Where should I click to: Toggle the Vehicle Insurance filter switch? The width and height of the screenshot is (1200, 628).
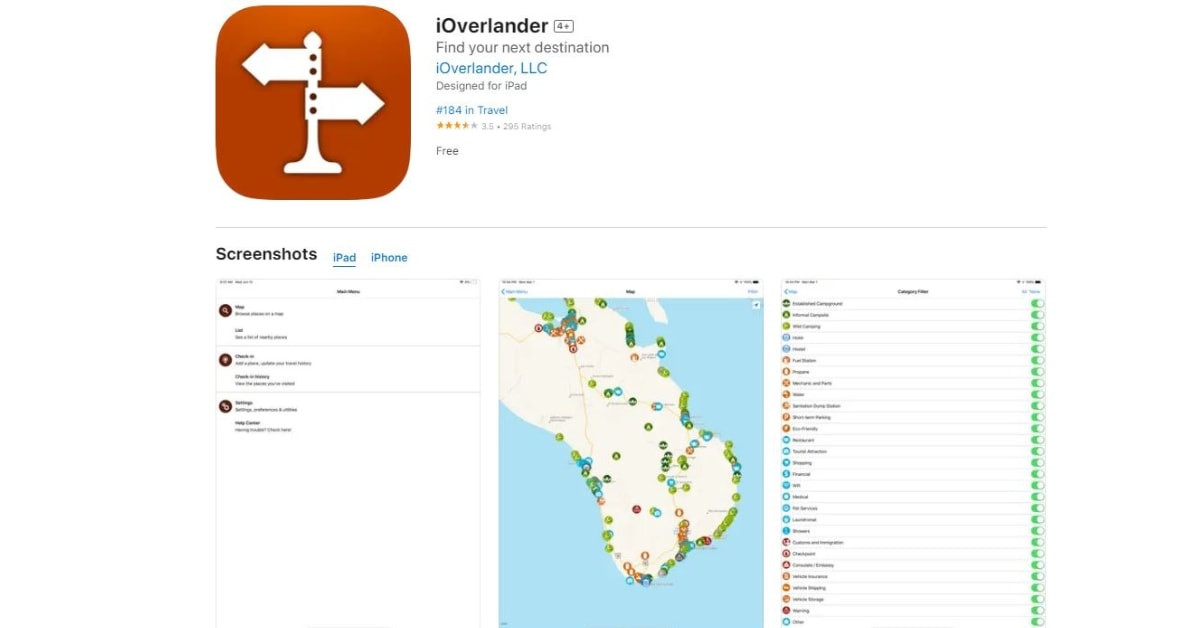click(1037, 577)
